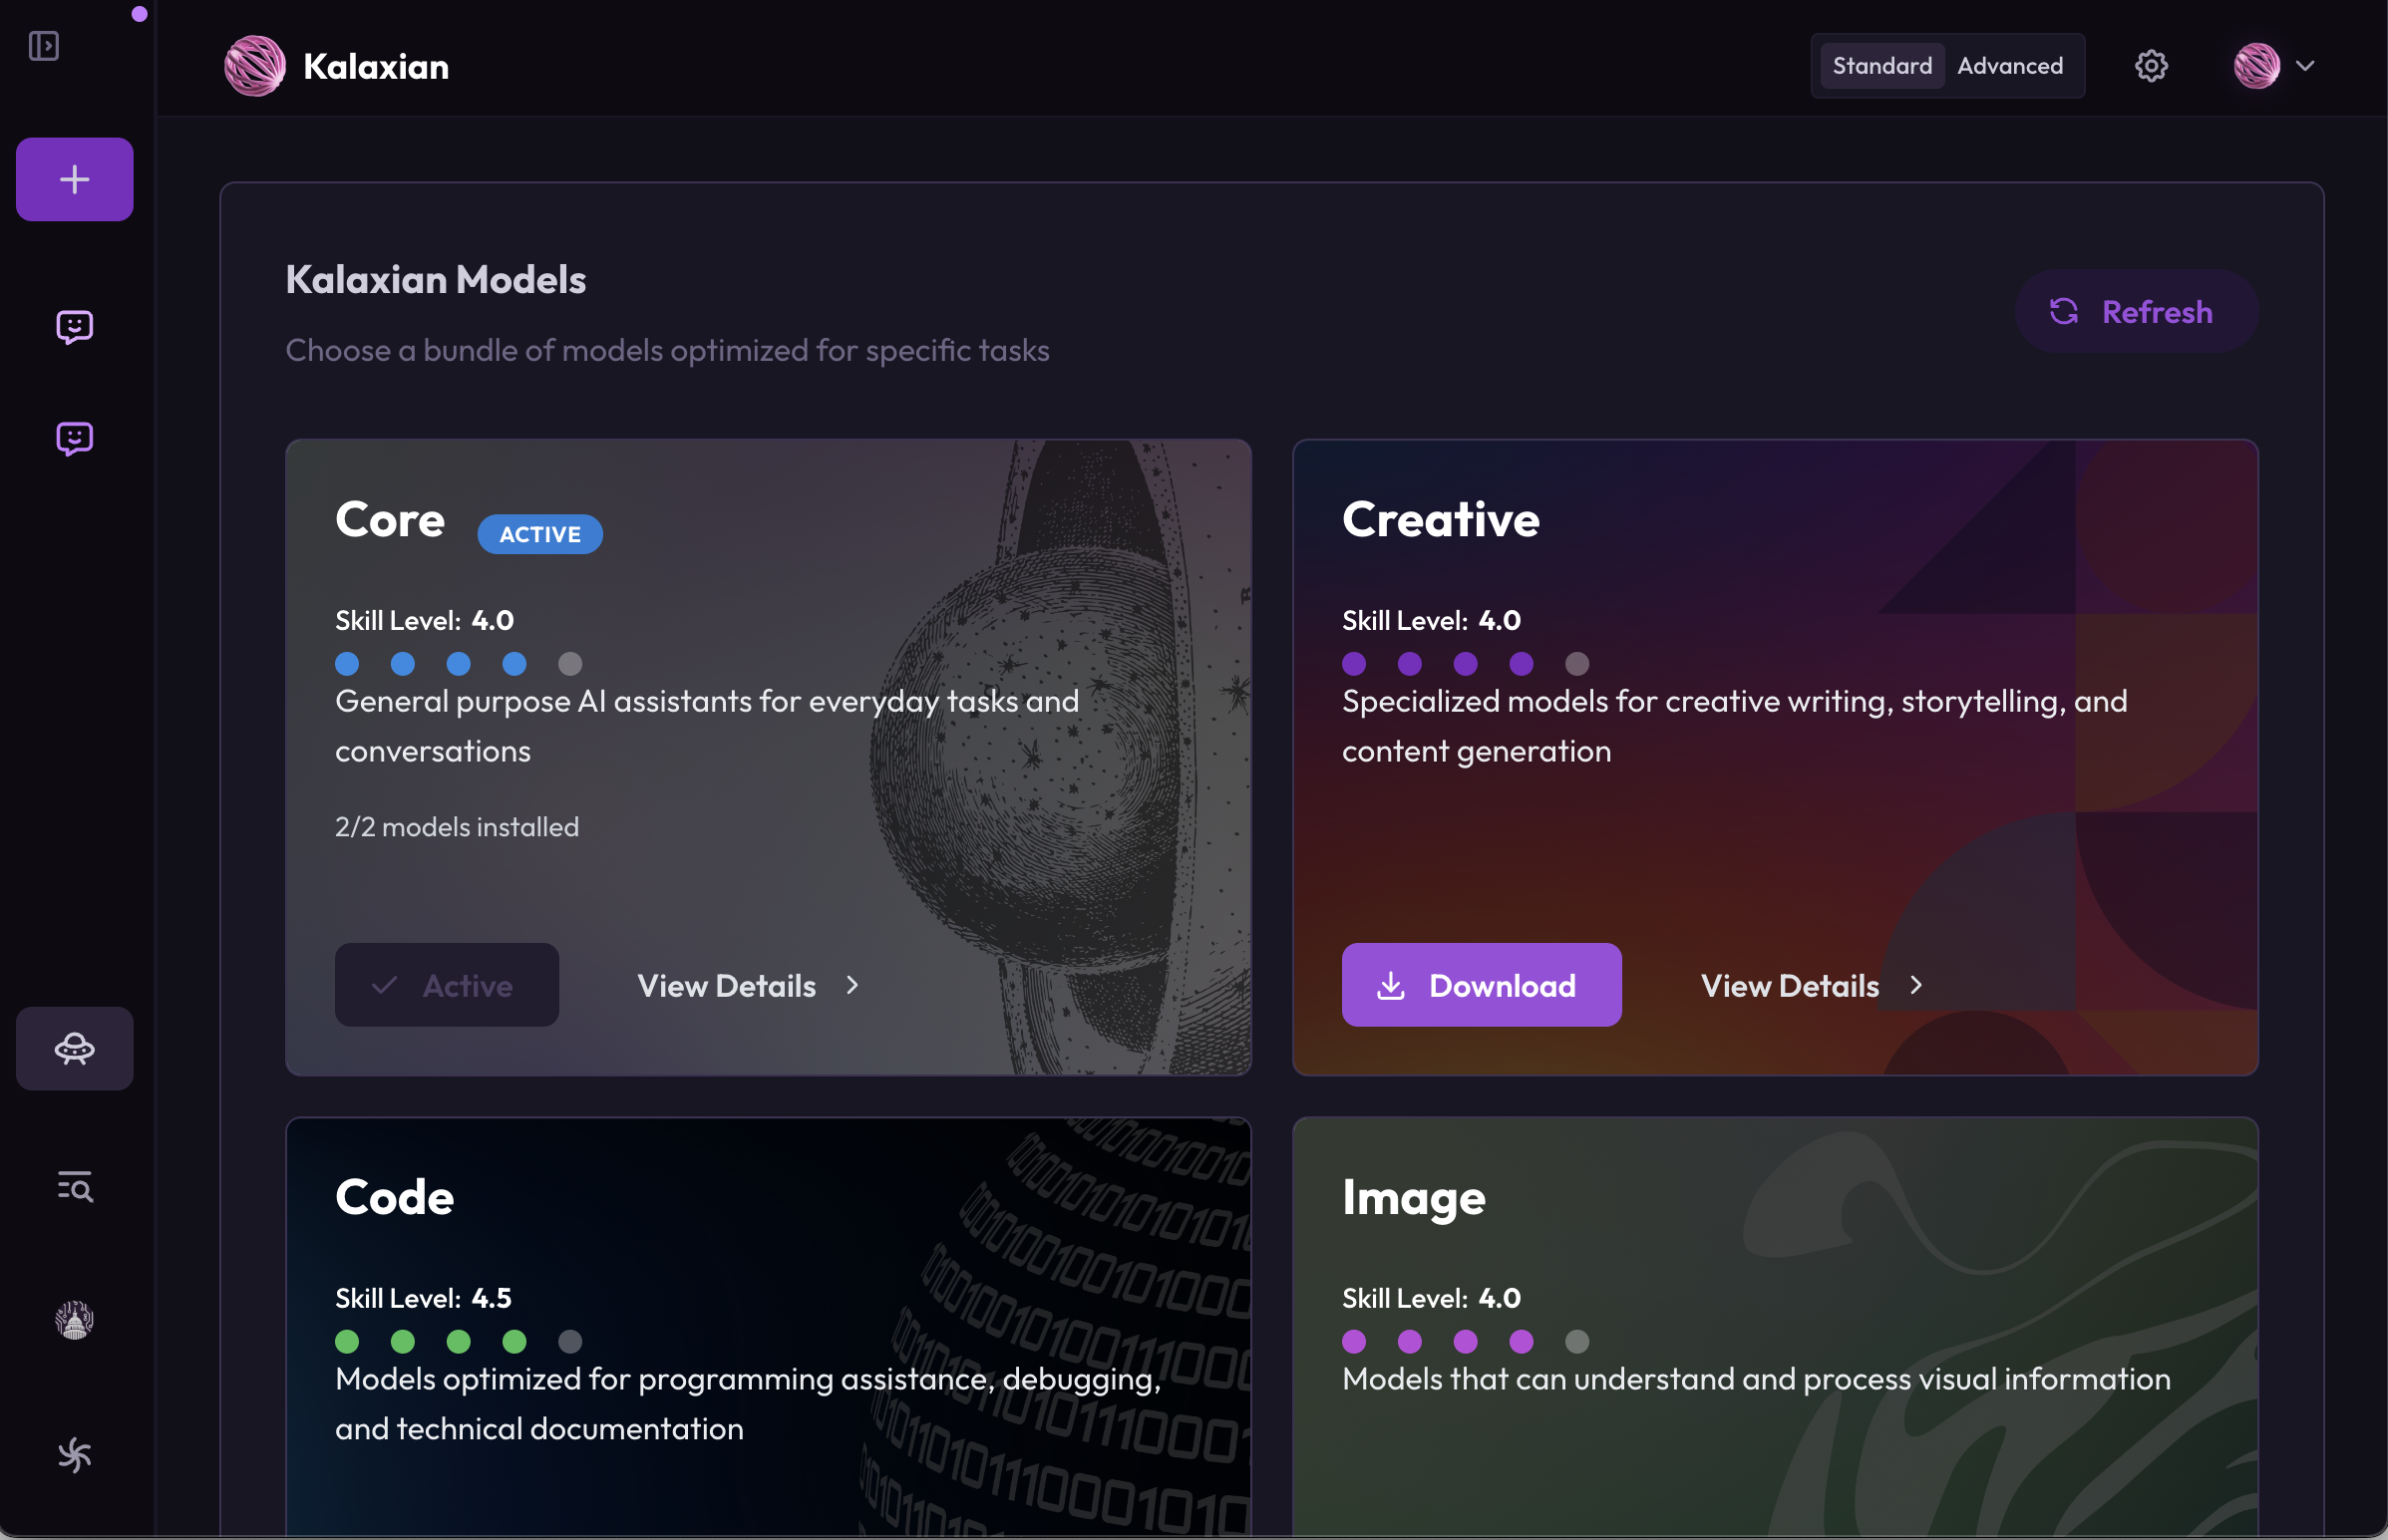This screenshot has width=2388, height=1540.
Task: Switch to Advanced mode
Action: pos(2010,66)
